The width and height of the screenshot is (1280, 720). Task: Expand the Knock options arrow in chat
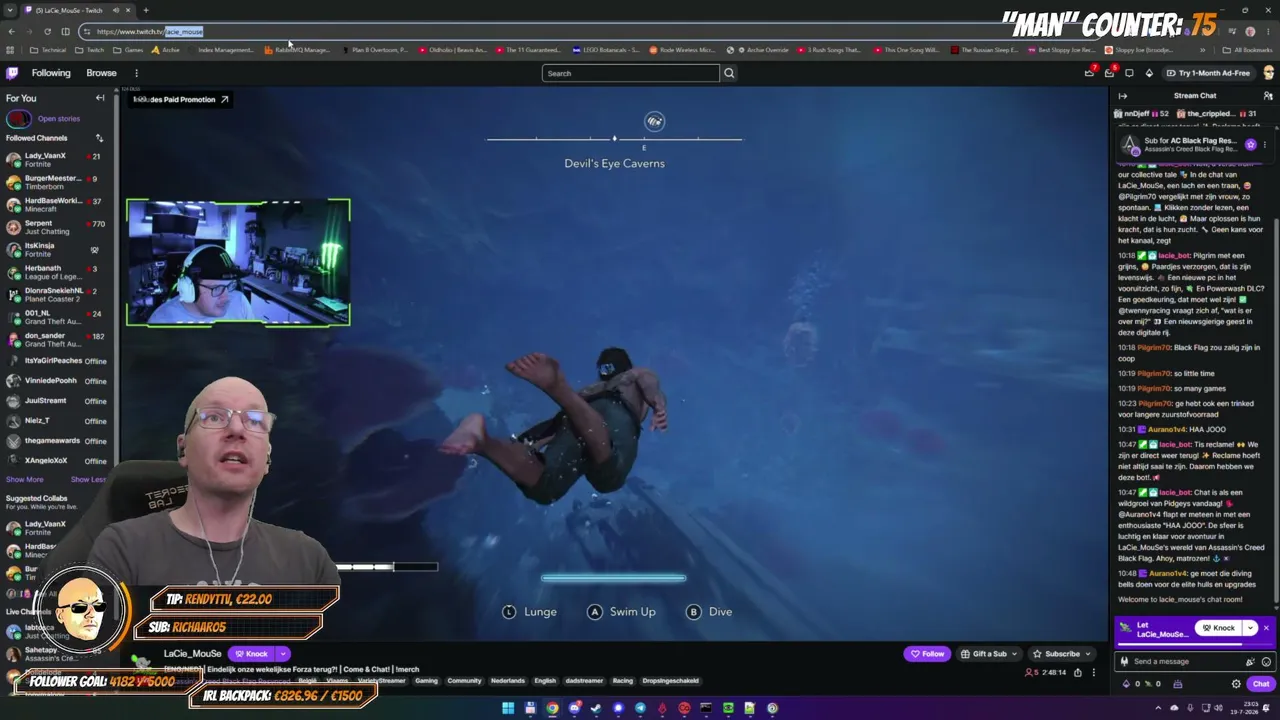coord(1250,628)
